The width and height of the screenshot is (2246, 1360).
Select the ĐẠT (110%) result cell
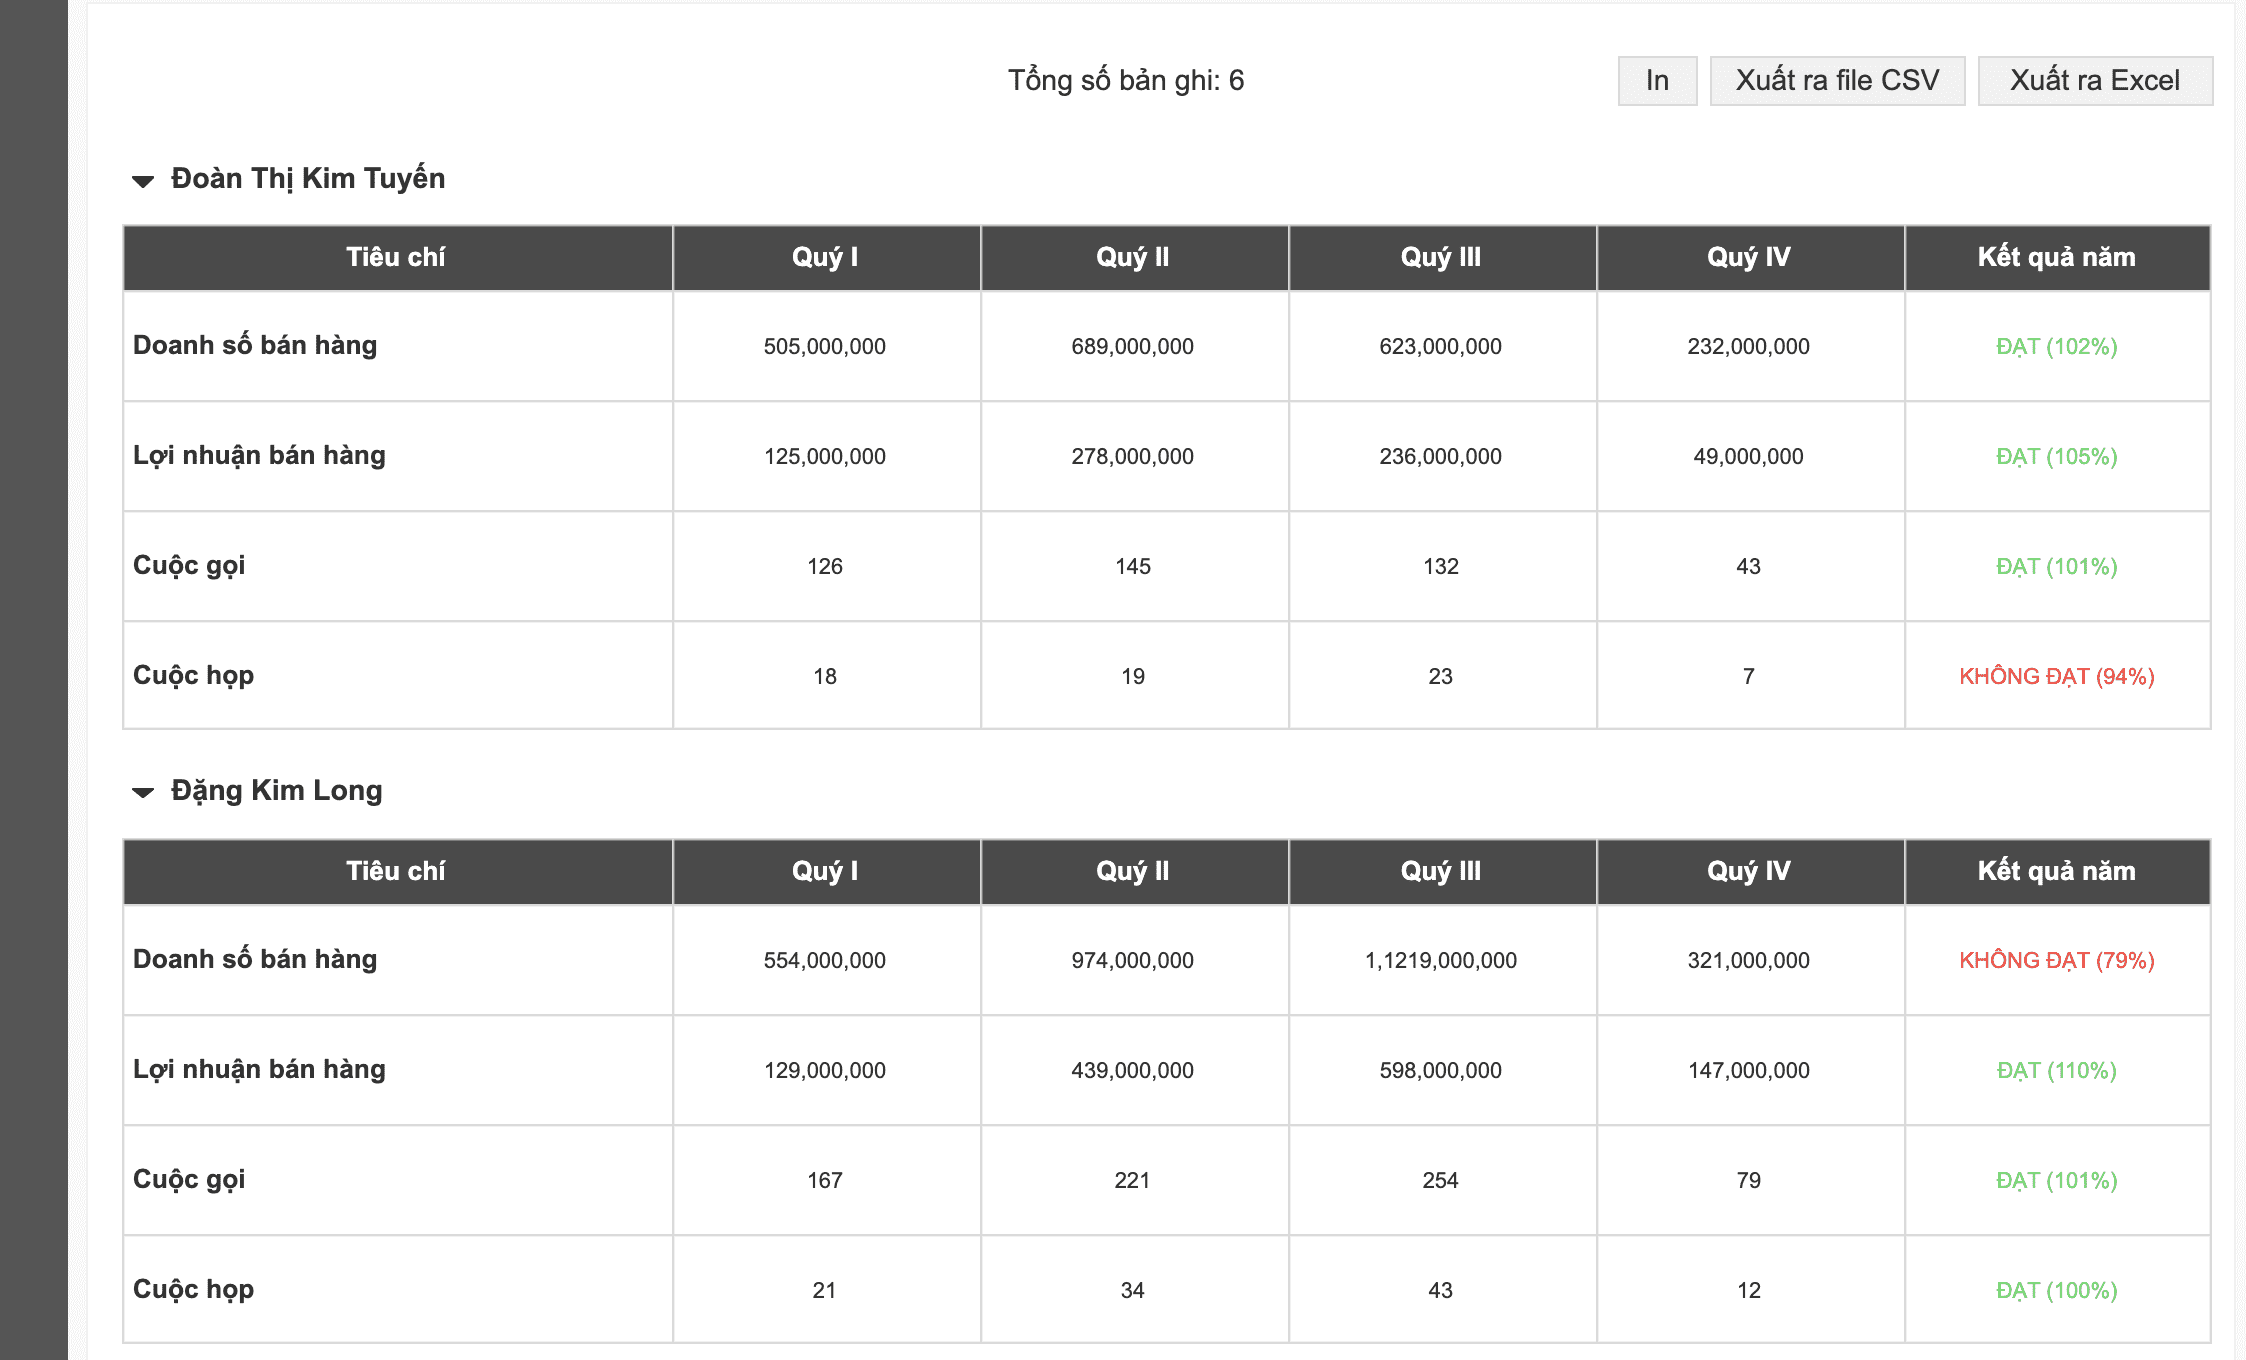pyautogui.click(x=2056, y=1070)
